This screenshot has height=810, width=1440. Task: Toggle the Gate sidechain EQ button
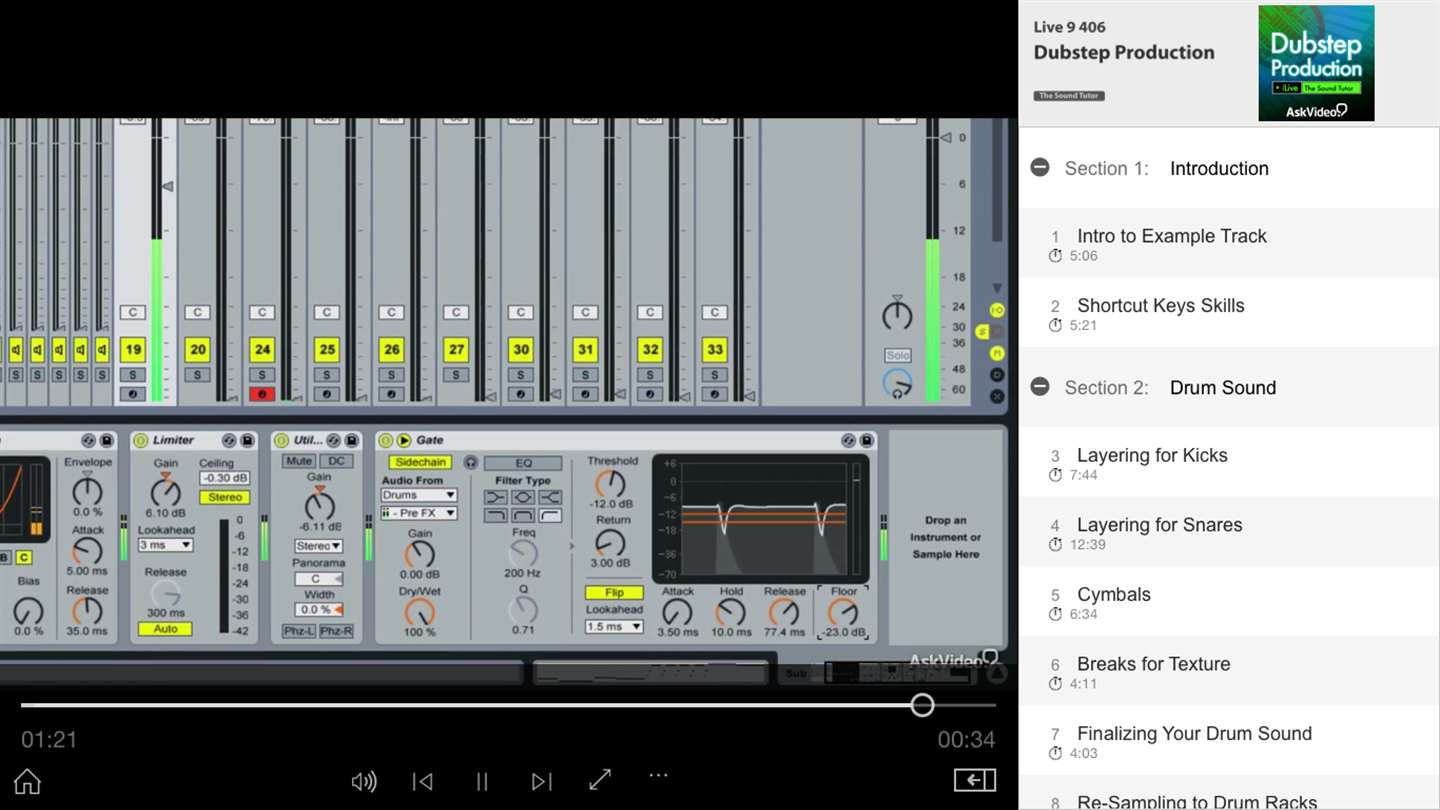point(523,463)
